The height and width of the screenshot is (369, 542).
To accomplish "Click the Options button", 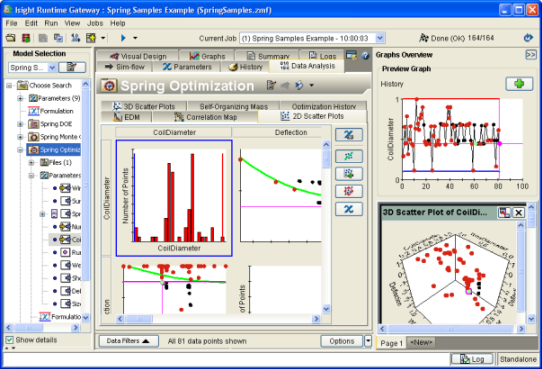I will click(x=342, y=341).
